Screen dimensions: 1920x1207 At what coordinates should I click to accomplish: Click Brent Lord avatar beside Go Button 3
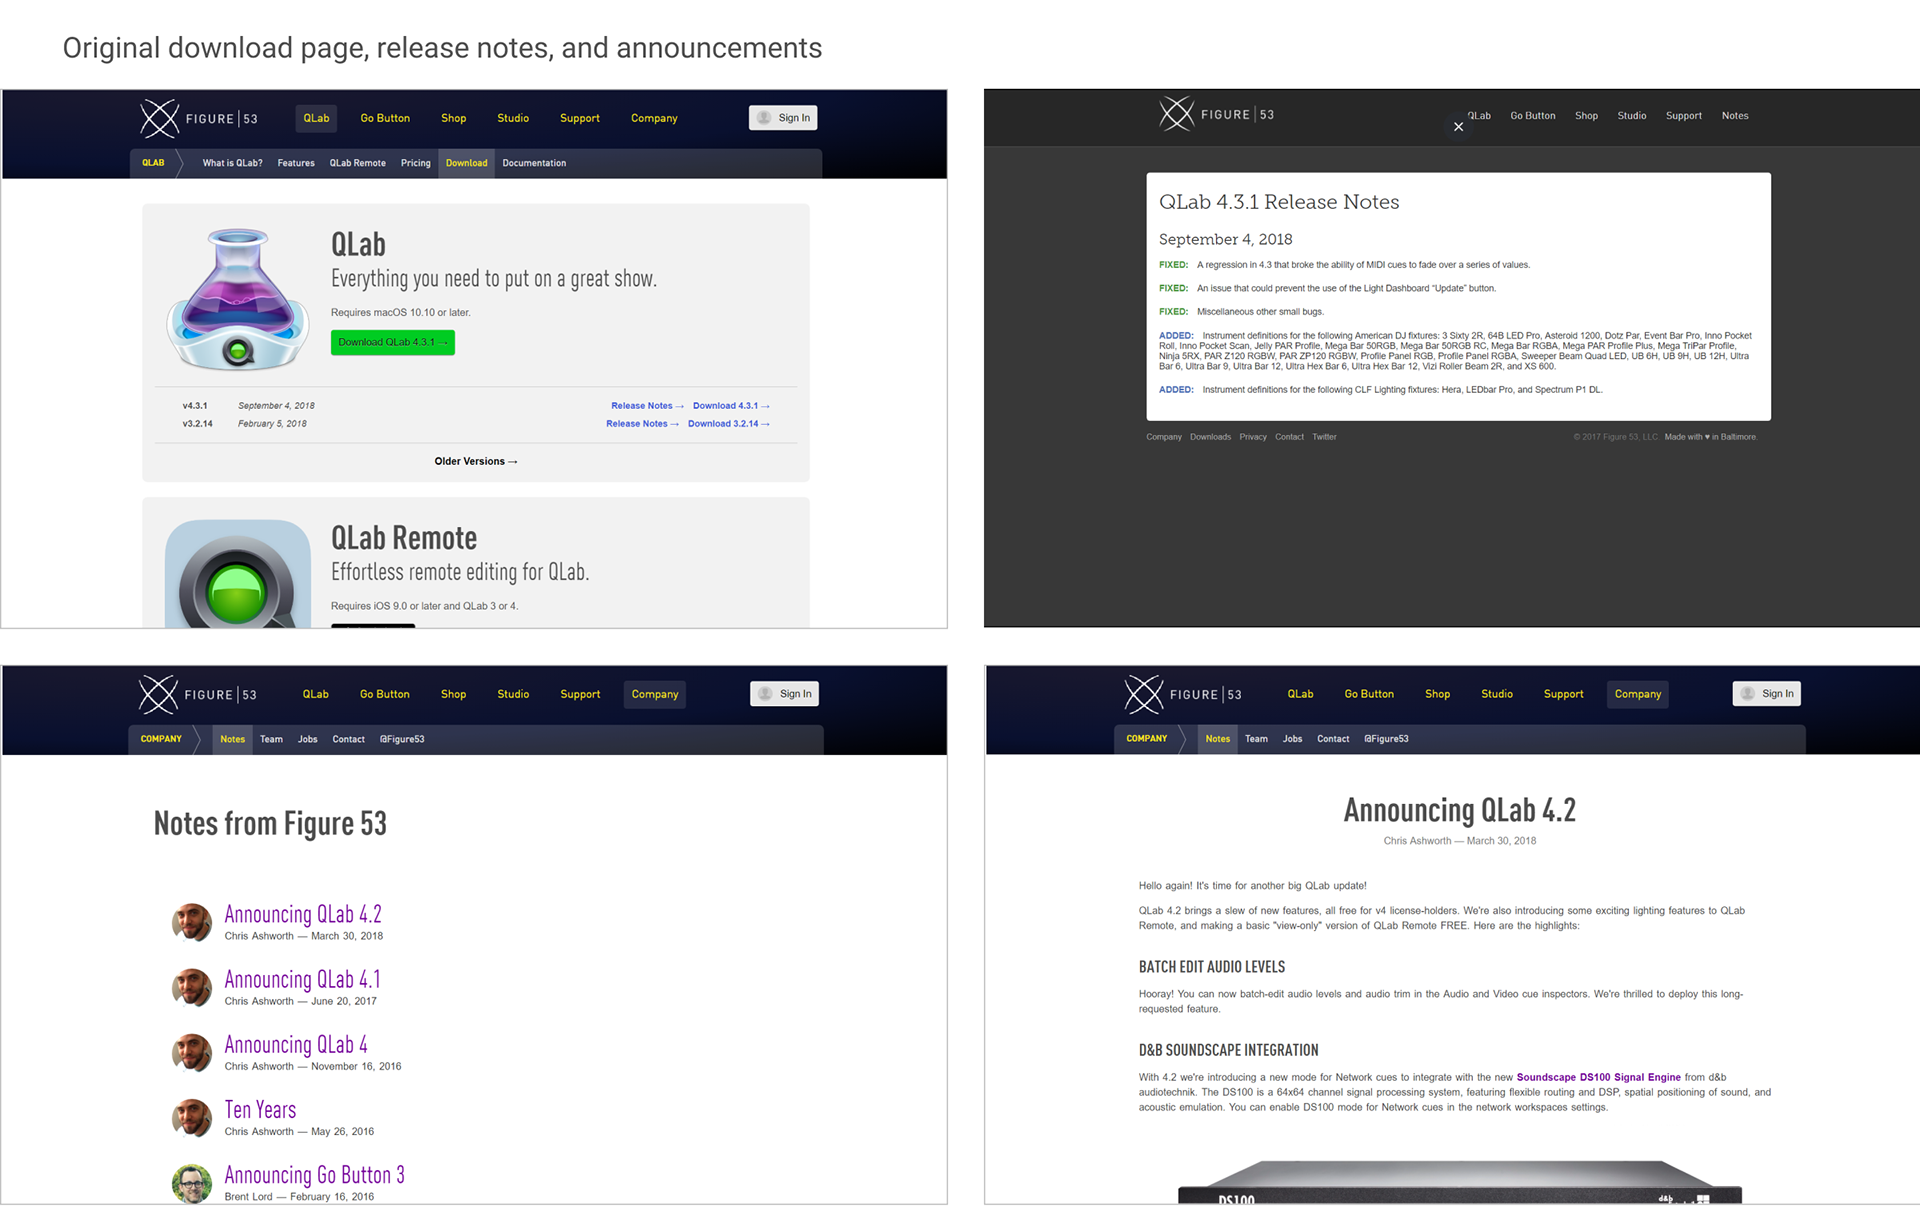pyautogui.click(x=192, y=1183)
